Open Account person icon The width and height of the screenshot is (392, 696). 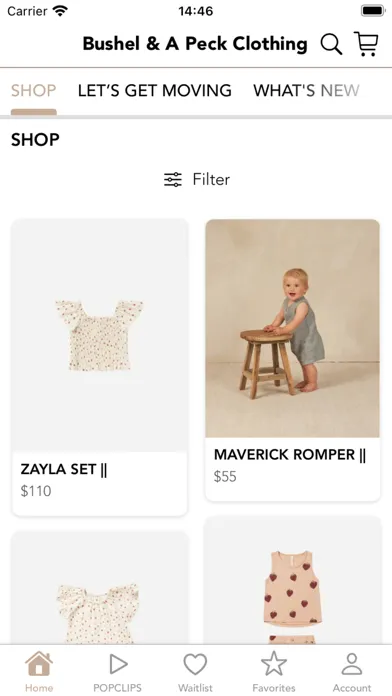352,664
